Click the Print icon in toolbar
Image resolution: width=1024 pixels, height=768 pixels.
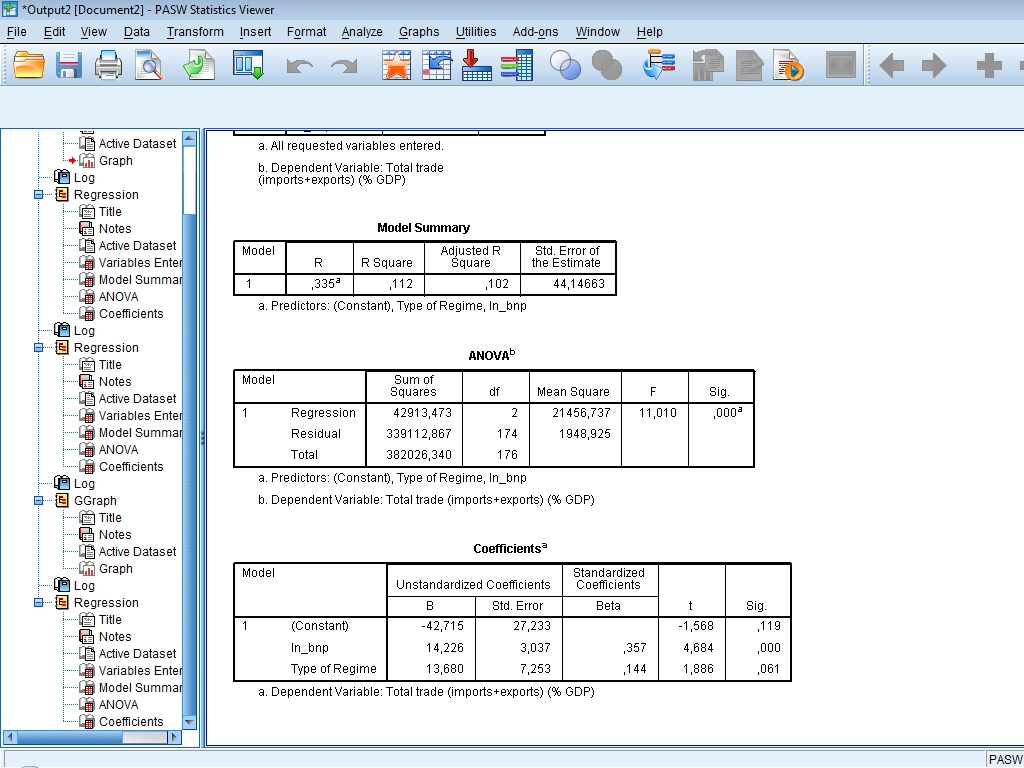108,66
